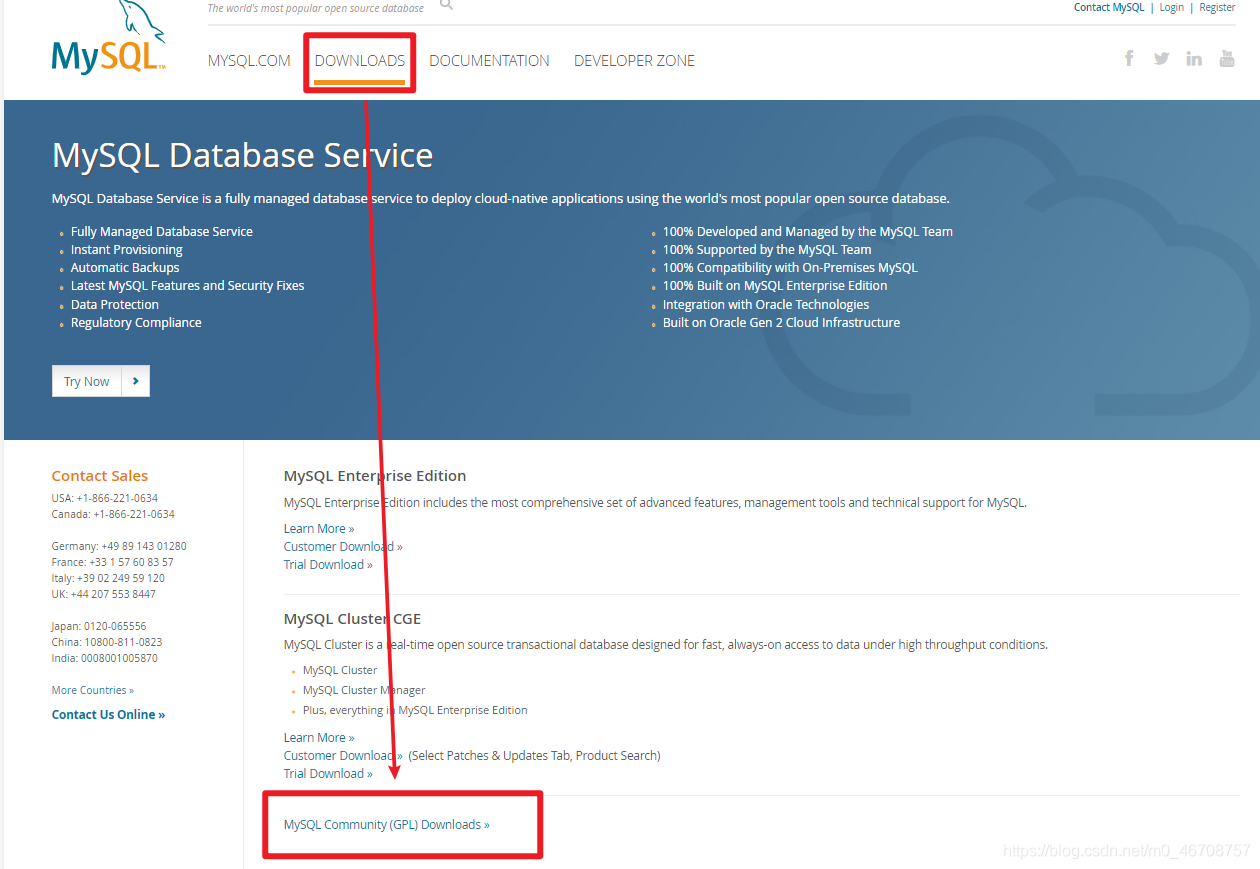Click 'Fully Managed Database Service' bullet

162,231
